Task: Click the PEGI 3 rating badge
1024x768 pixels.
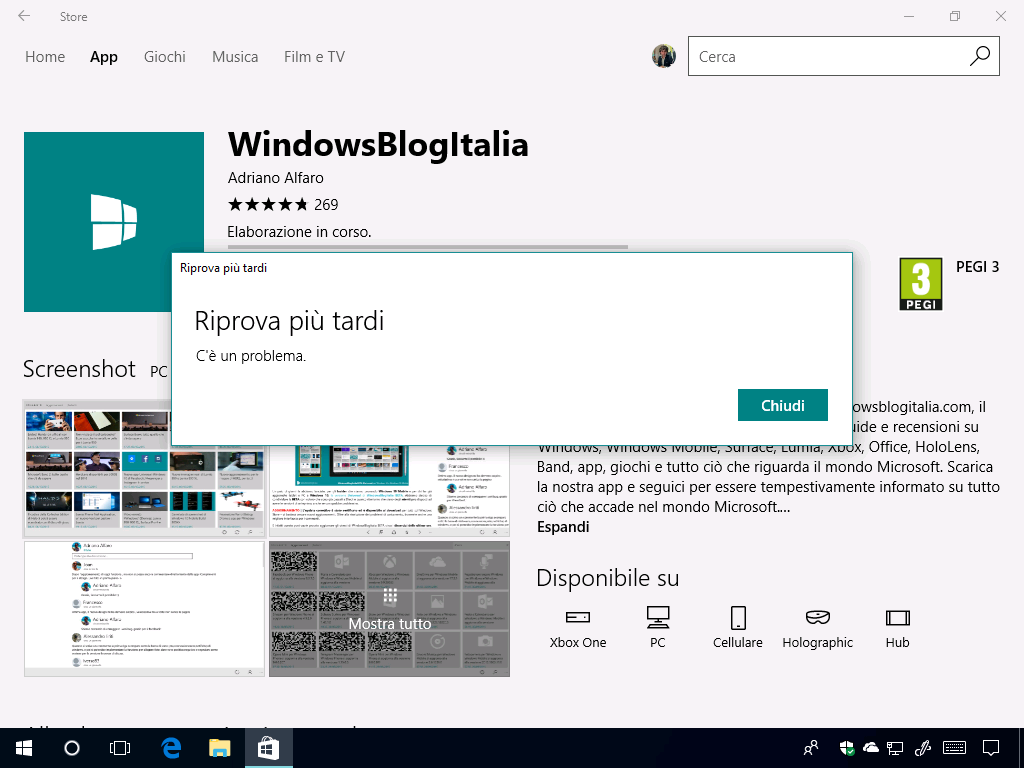Action: (x=921, y=284)
